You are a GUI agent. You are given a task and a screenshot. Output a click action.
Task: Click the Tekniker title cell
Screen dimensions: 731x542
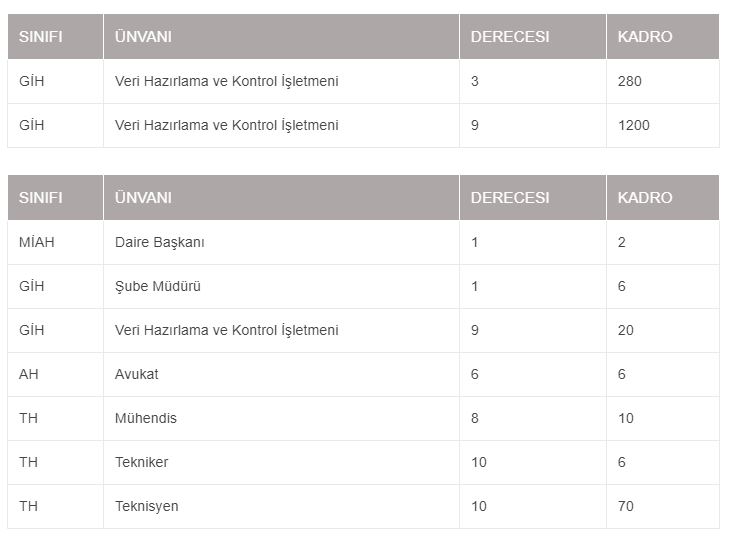pyautogui.click(x=281, y=462)
